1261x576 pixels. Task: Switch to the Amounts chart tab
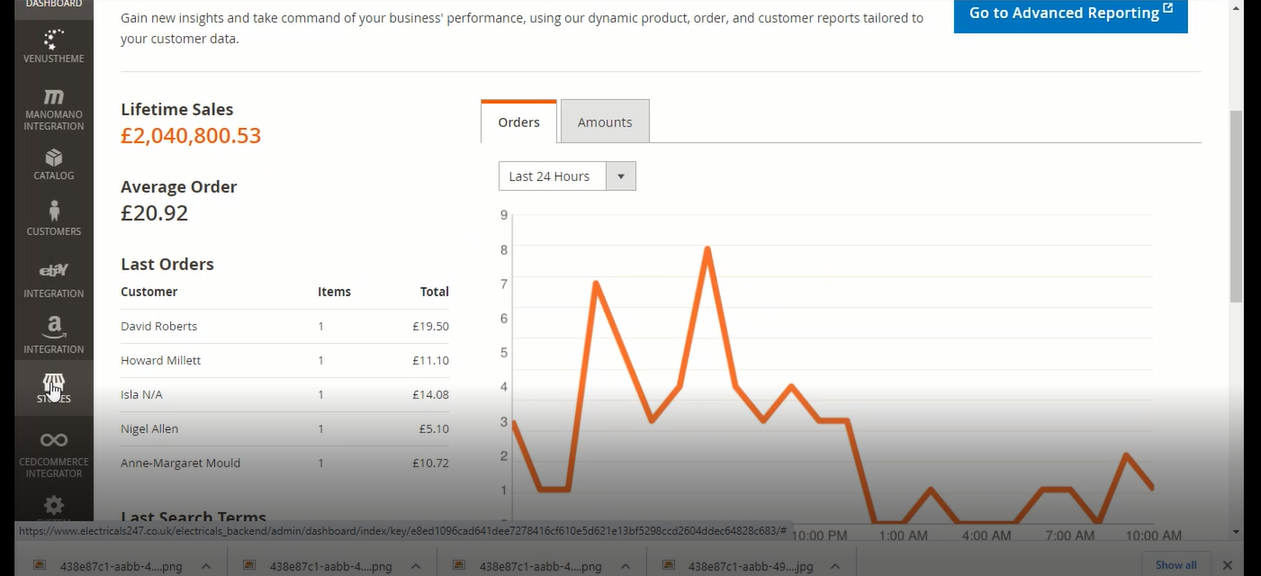coord(605,122)
